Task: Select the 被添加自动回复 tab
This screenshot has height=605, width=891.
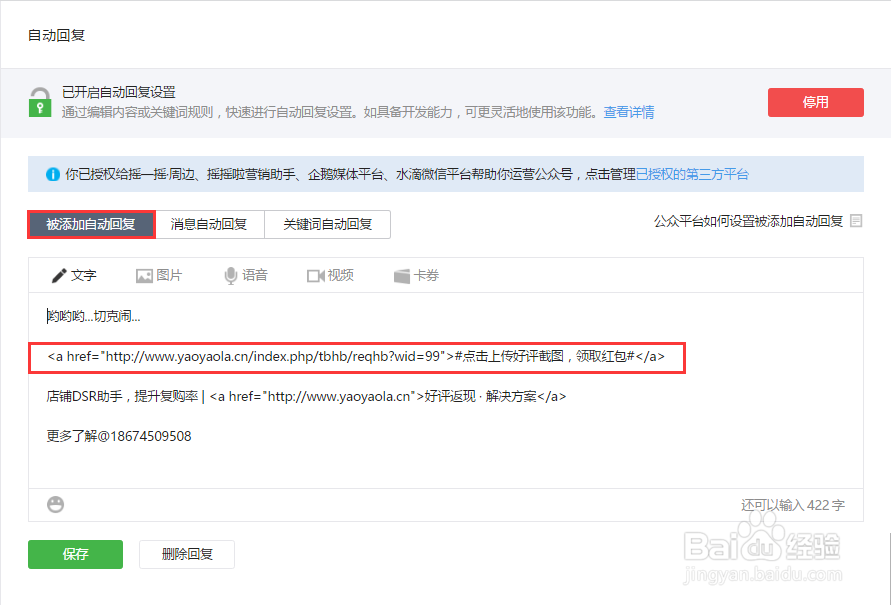Action: [91, 224]
